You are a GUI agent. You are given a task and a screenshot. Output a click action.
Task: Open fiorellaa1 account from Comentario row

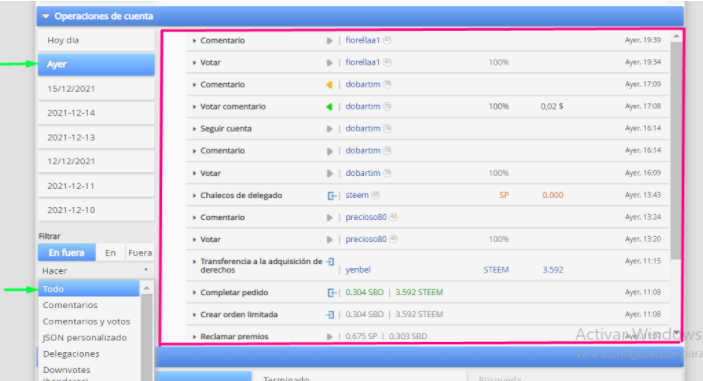click(362, 40)
